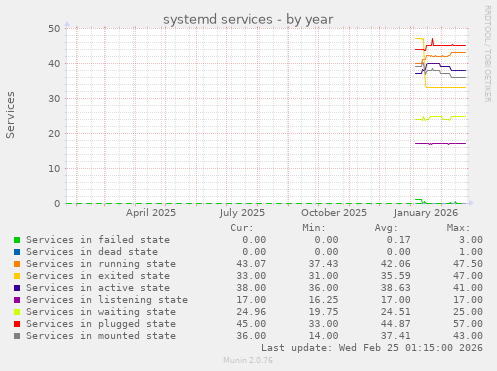Click the red plugged state color swatch
The height and width of the screenshot is (371, 497).
tap(17, 324)
